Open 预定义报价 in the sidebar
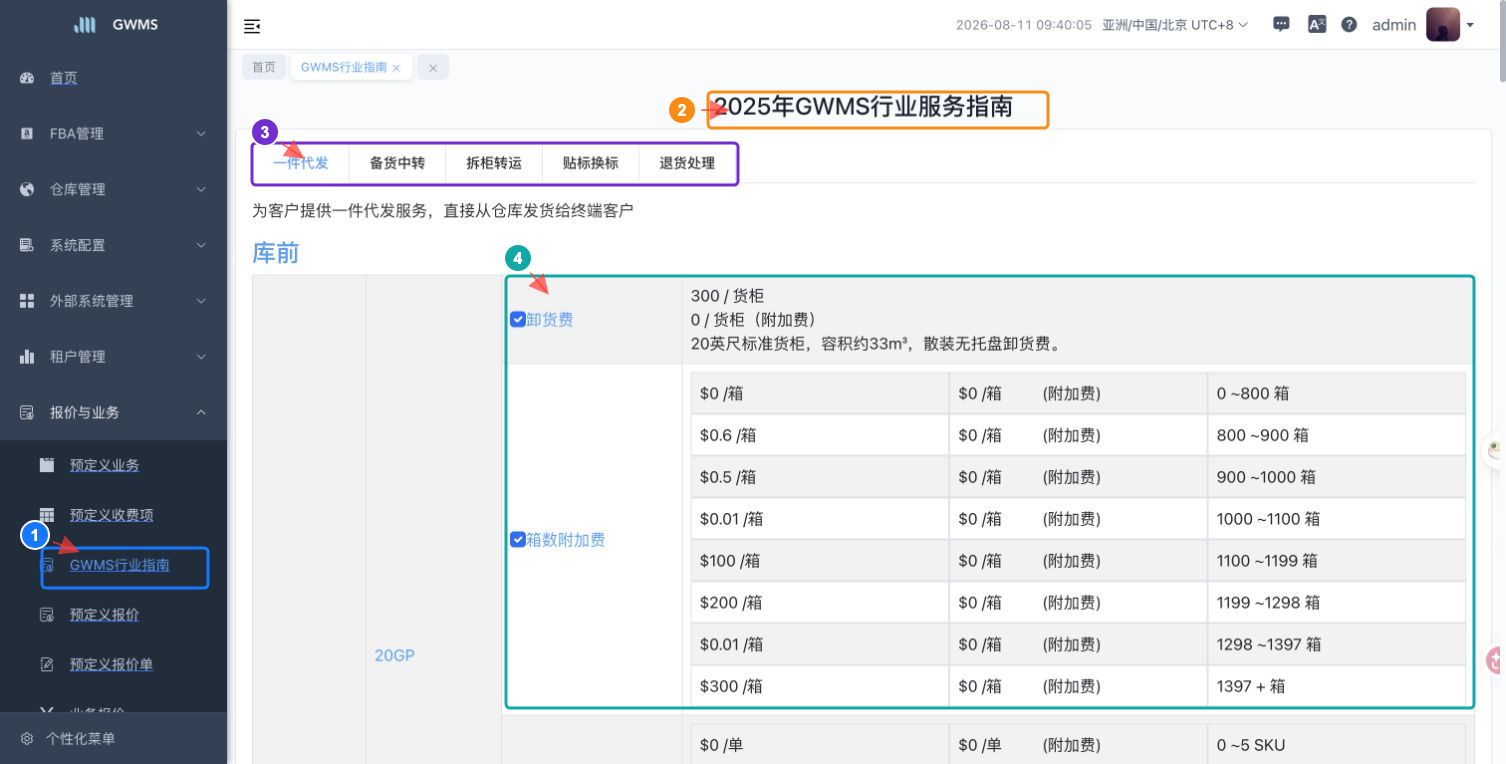1506x764 pixels. 104,615
